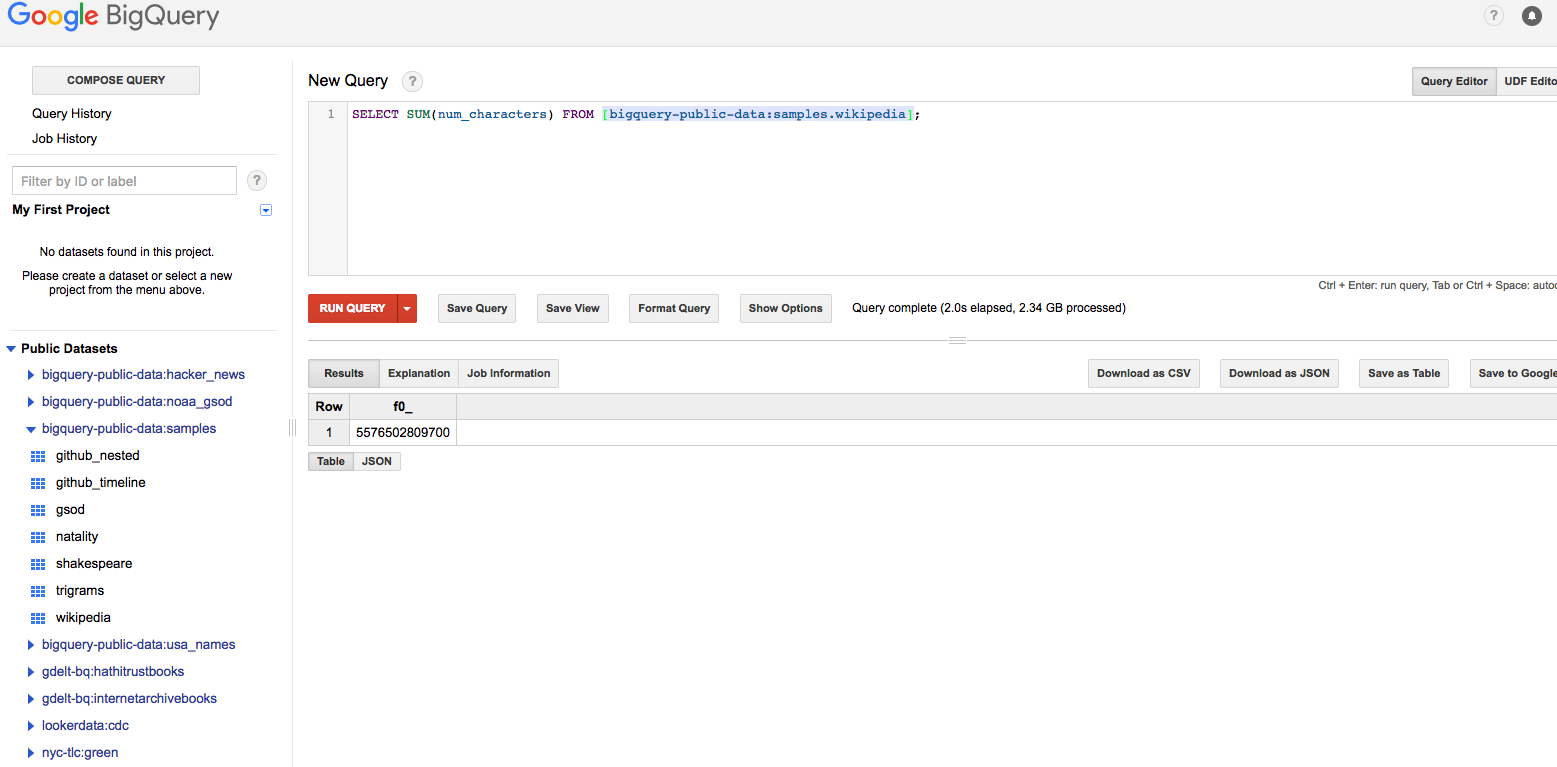Screen dimensions: 1557x767
Task: Open Job History
Action: coord(65,139)
